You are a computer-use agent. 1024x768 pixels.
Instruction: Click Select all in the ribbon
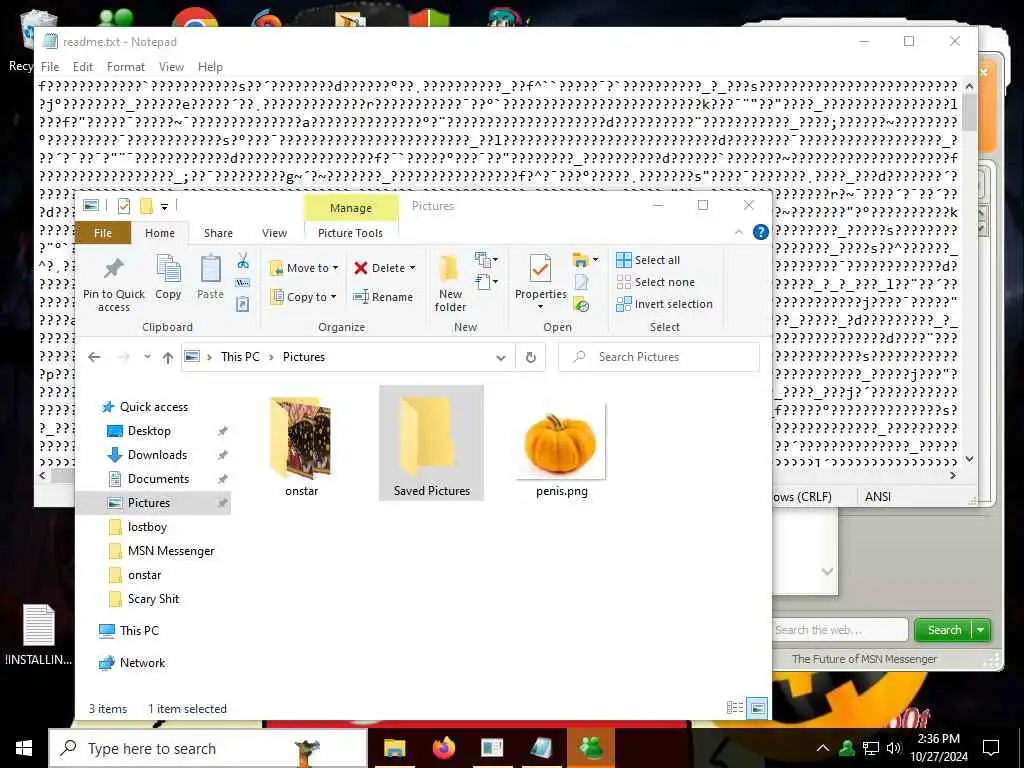pos(648,260)
